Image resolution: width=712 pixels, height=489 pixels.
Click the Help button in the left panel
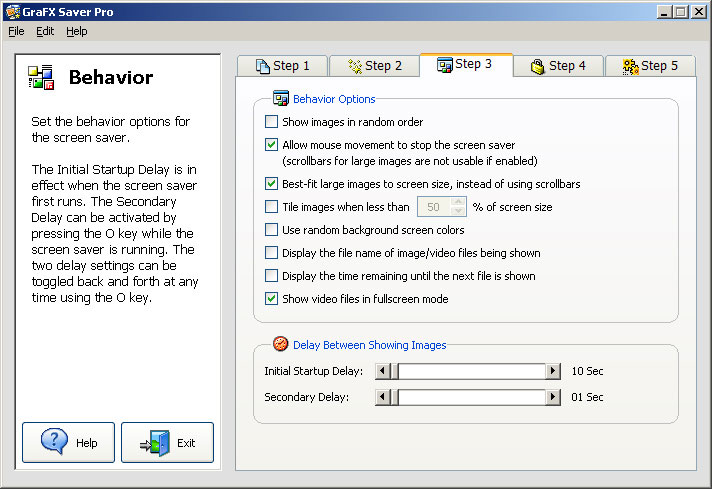(69, 442)
